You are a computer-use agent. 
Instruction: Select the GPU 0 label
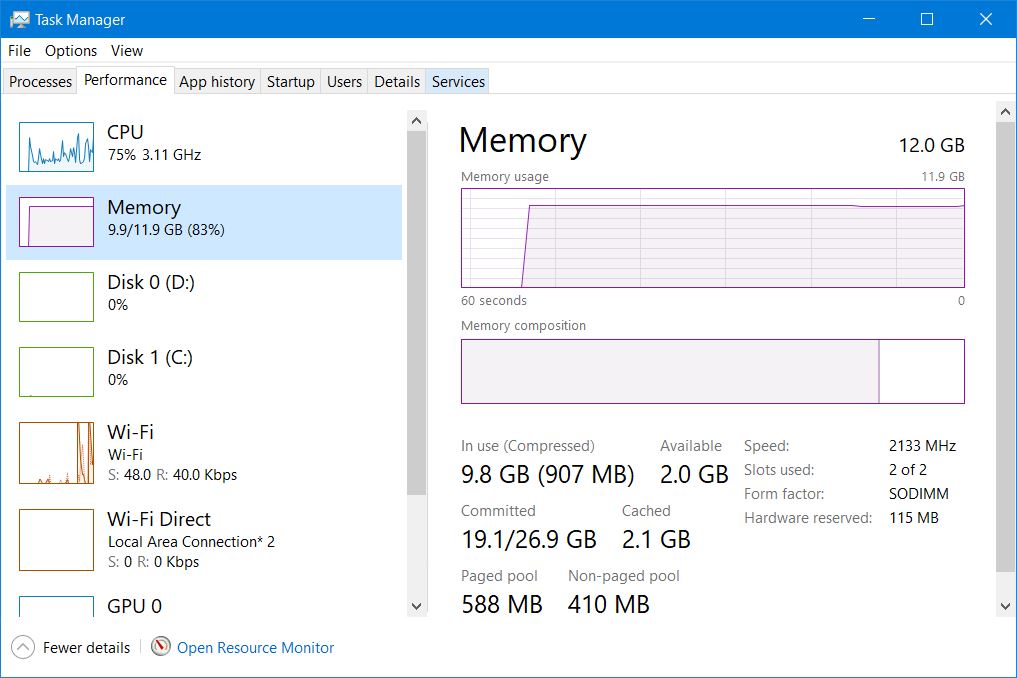click(x=134, y=606)
